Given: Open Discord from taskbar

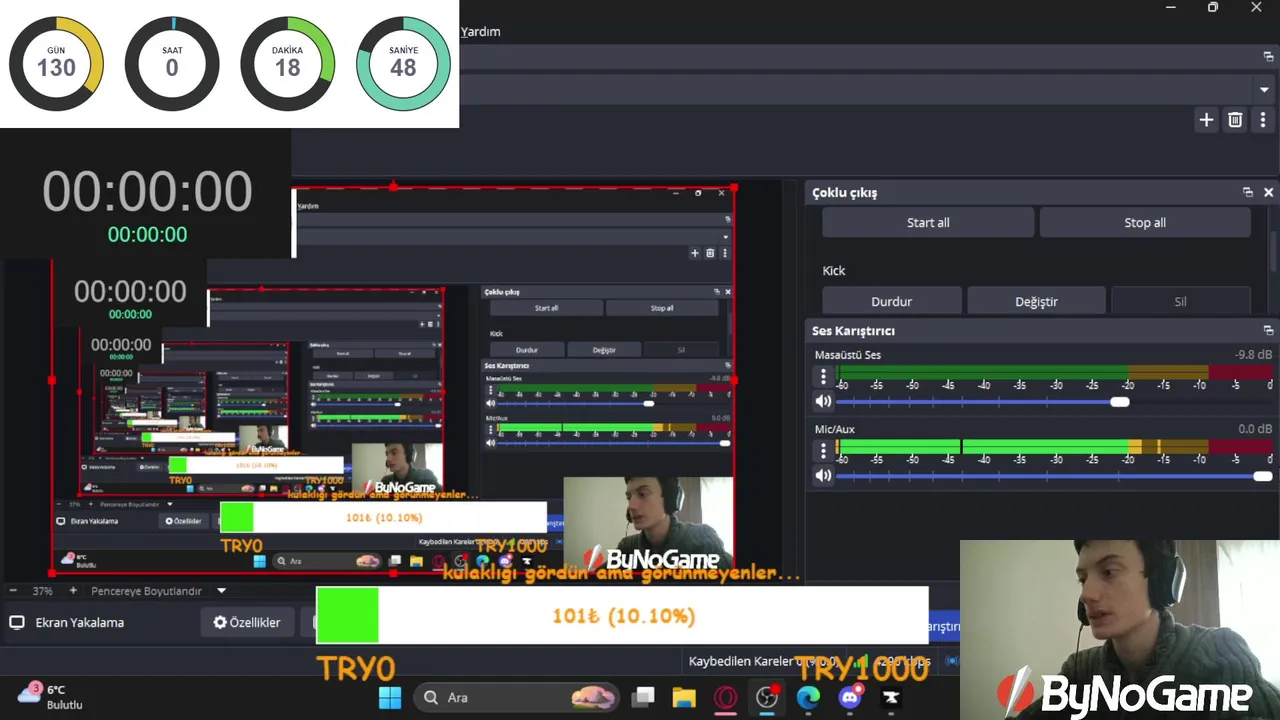Looking at the screenshot, I should pyautogui.click(x=851, y=696).
